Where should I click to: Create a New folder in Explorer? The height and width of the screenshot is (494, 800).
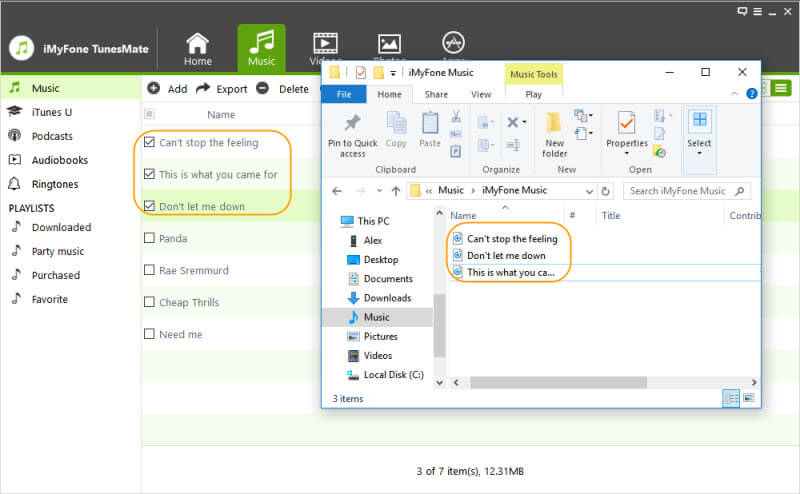click(554, 135)
